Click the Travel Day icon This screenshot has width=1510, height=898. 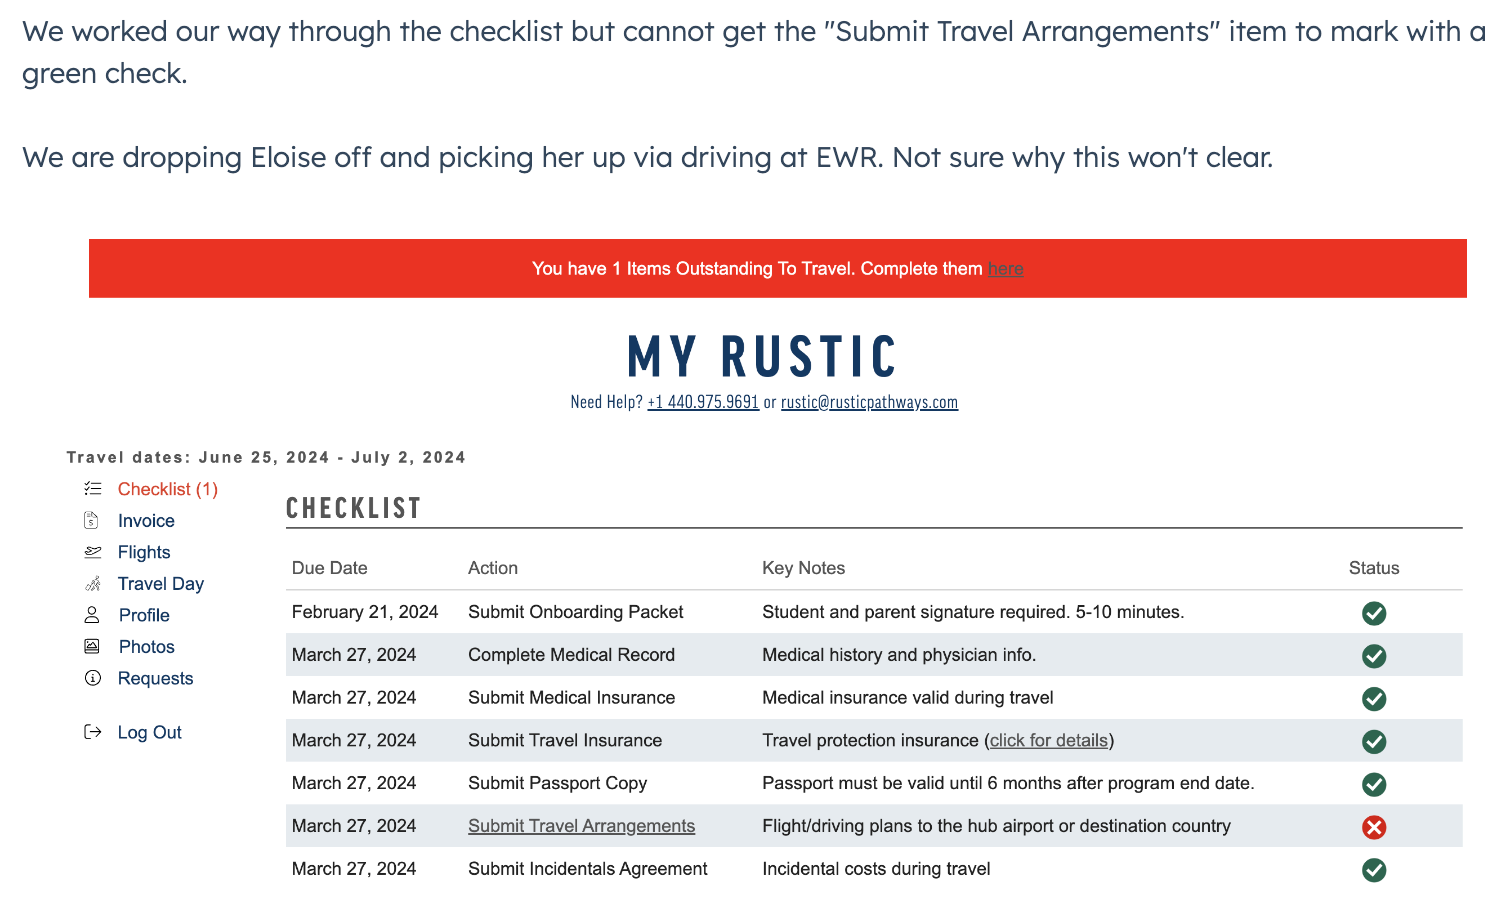pyautogui.click(x=93, y=584)
